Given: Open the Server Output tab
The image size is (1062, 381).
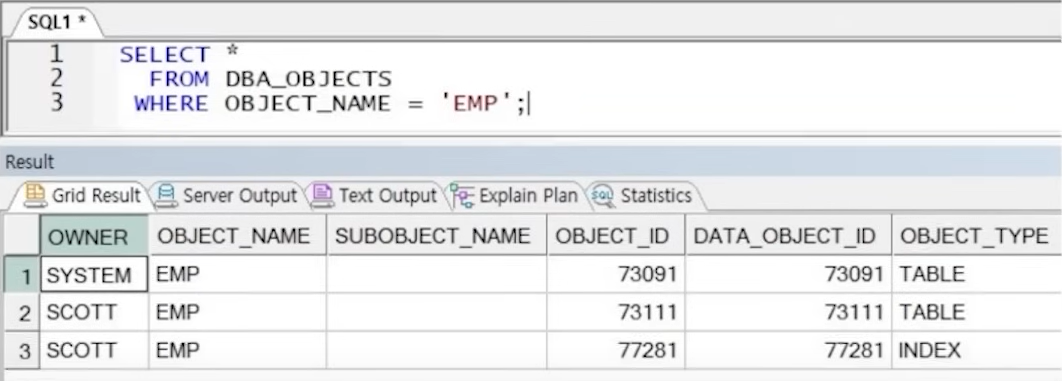Looking at the screenshot, I should point(227,196).
